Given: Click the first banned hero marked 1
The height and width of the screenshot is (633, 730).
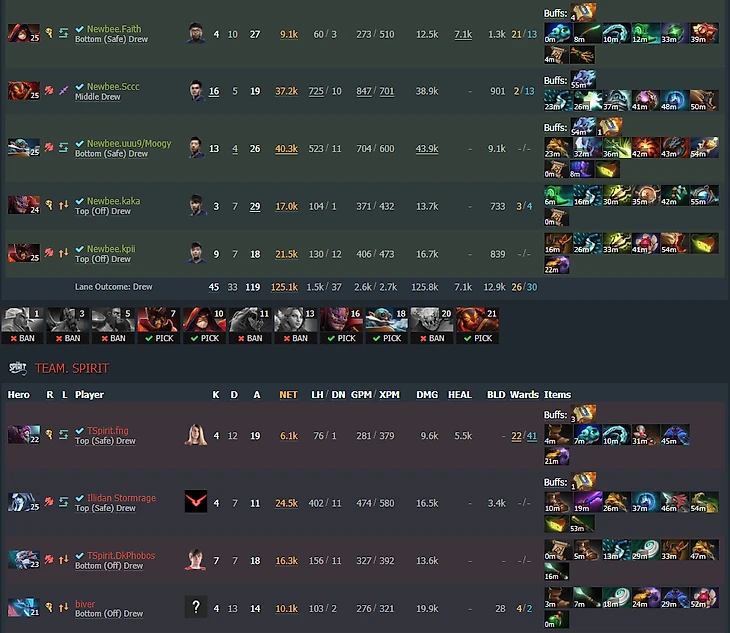Looking at the screenshot, I should point(22,325).
